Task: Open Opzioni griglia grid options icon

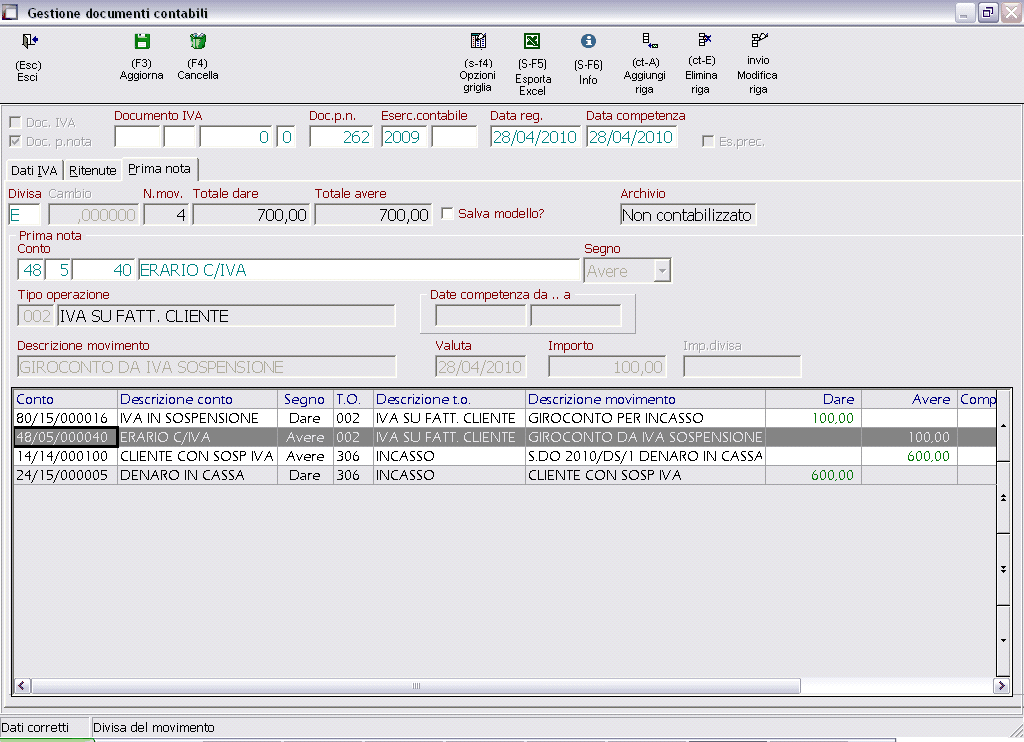Action: click(478, 41)
